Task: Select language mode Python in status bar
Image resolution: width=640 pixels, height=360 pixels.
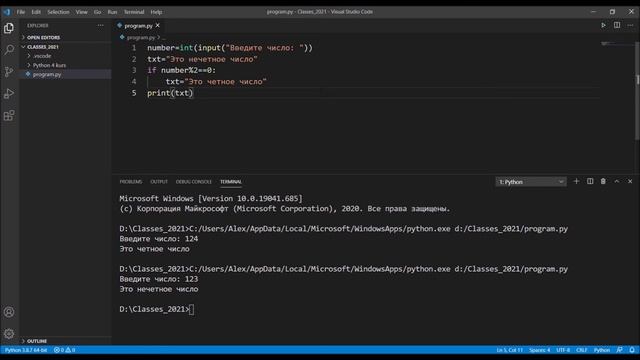Action: [x=602, y=350]
